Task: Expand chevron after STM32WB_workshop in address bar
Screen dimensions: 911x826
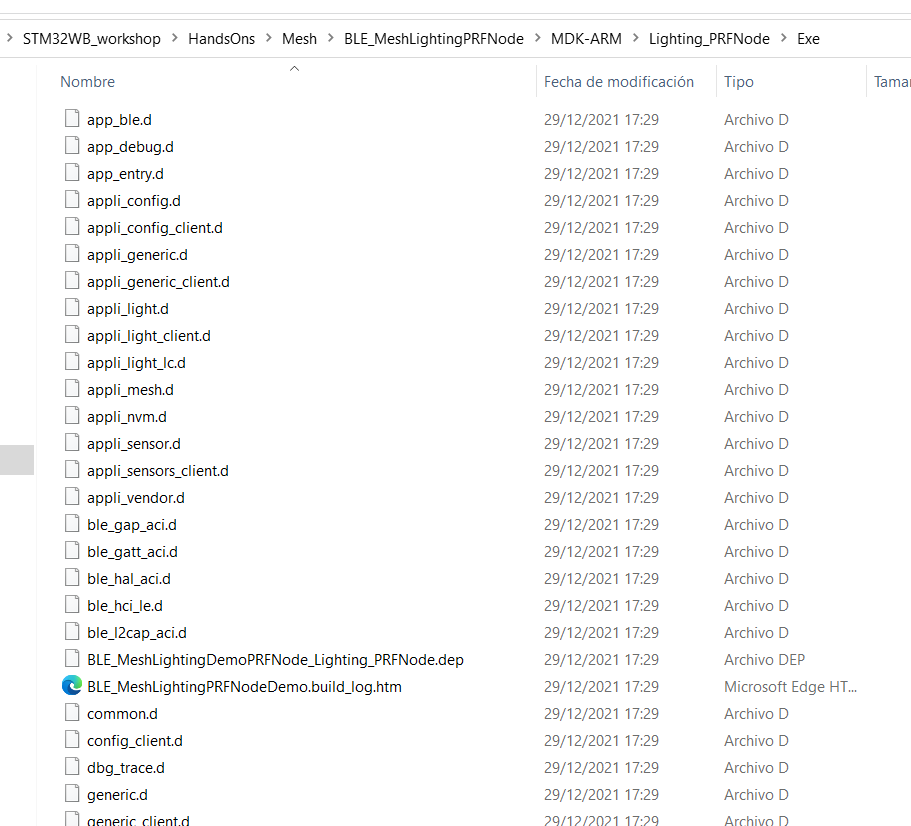Action: (174, 38)
